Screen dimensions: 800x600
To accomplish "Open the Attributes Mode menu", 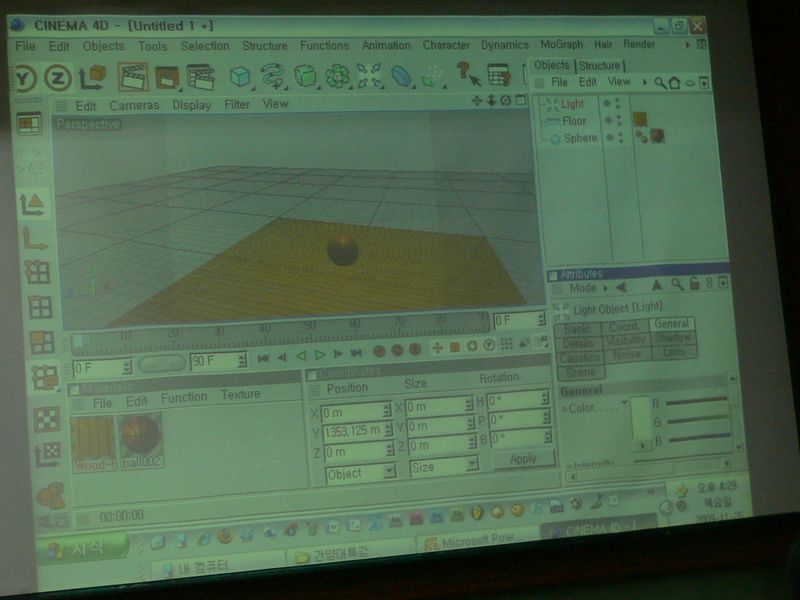I will pyautogui.click(x=583, y=288).
